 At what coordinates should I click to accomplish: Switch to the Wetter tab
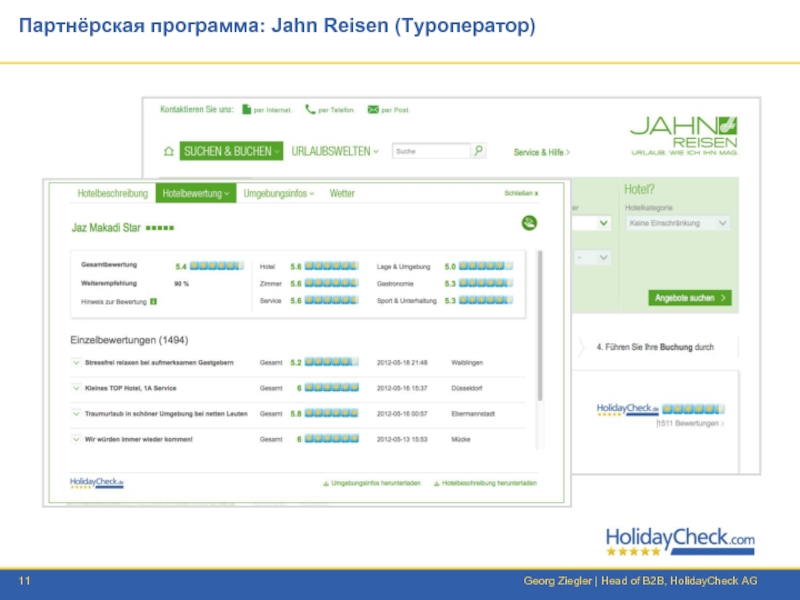coord(342,193)
